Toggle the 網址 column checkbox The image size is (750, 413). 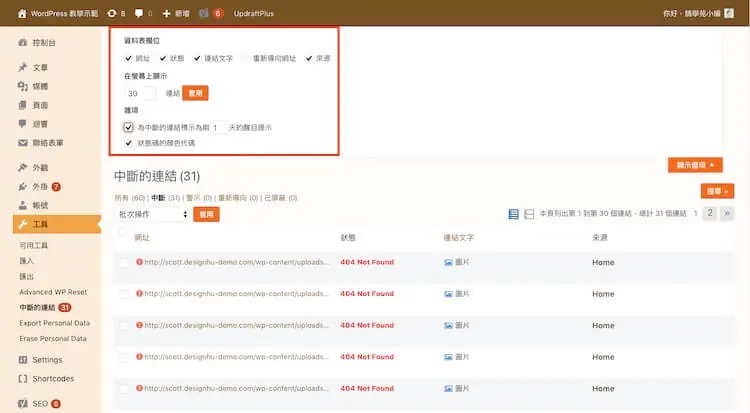(128, 58)
